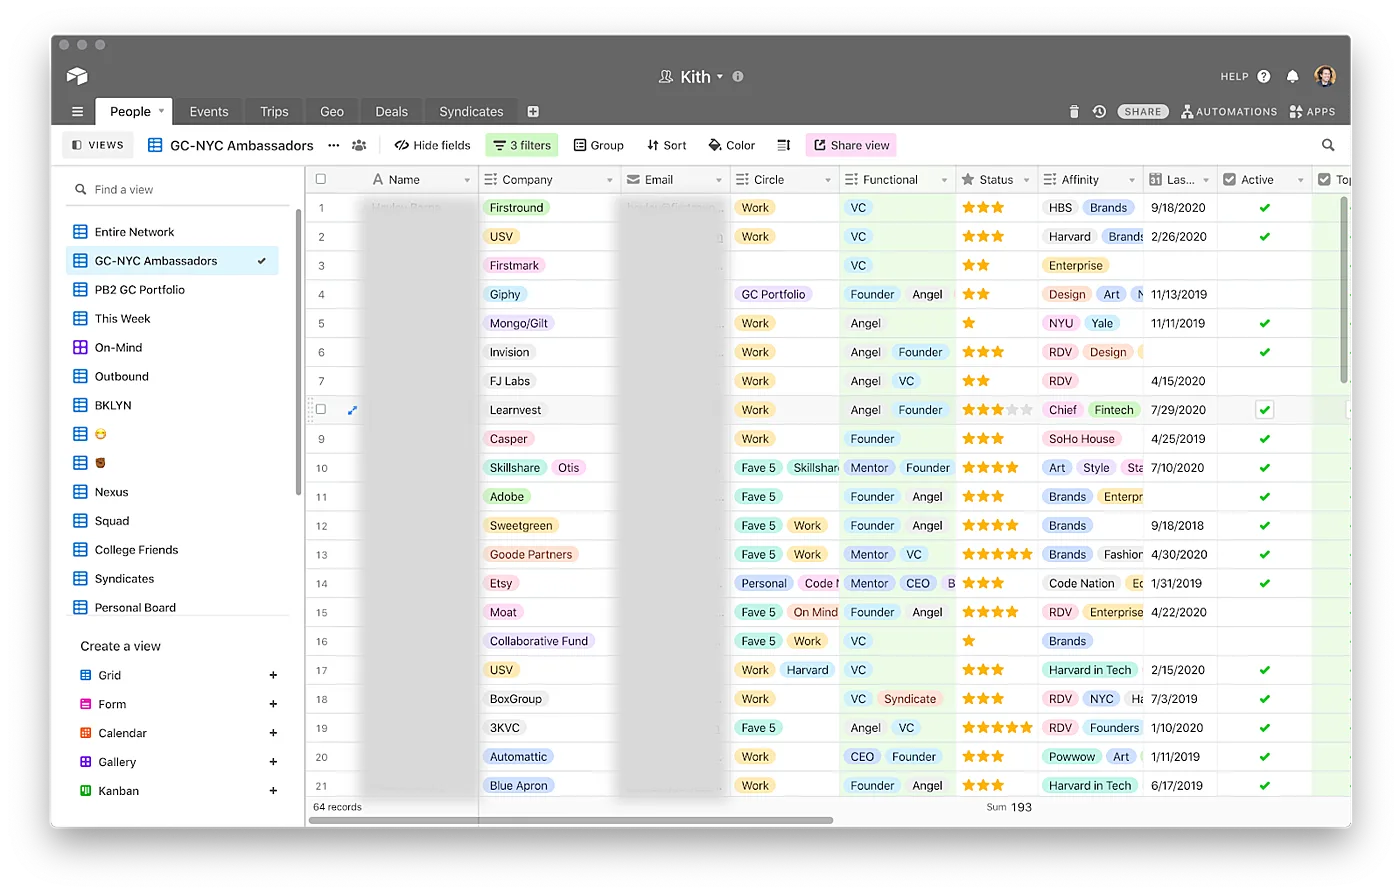Image resolution: width=1400 pixels, height=893 pixels.
Task: Click the Share view button
Action: 851,145
